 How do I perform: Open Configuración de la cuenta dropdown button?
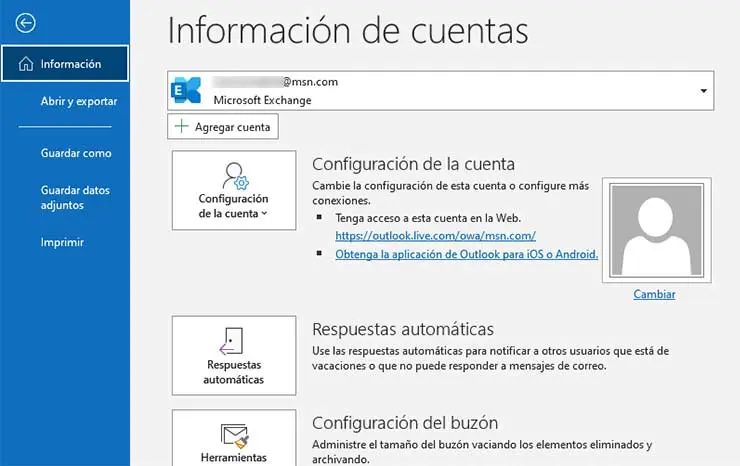coord(234,190)
